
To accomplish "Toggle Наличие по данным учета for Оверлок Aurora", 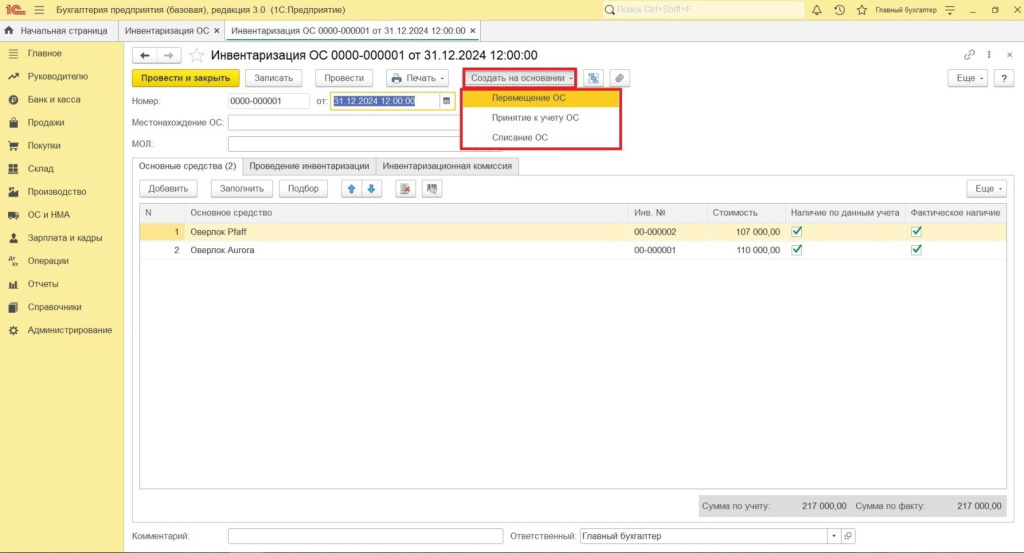I will [797, 250].
